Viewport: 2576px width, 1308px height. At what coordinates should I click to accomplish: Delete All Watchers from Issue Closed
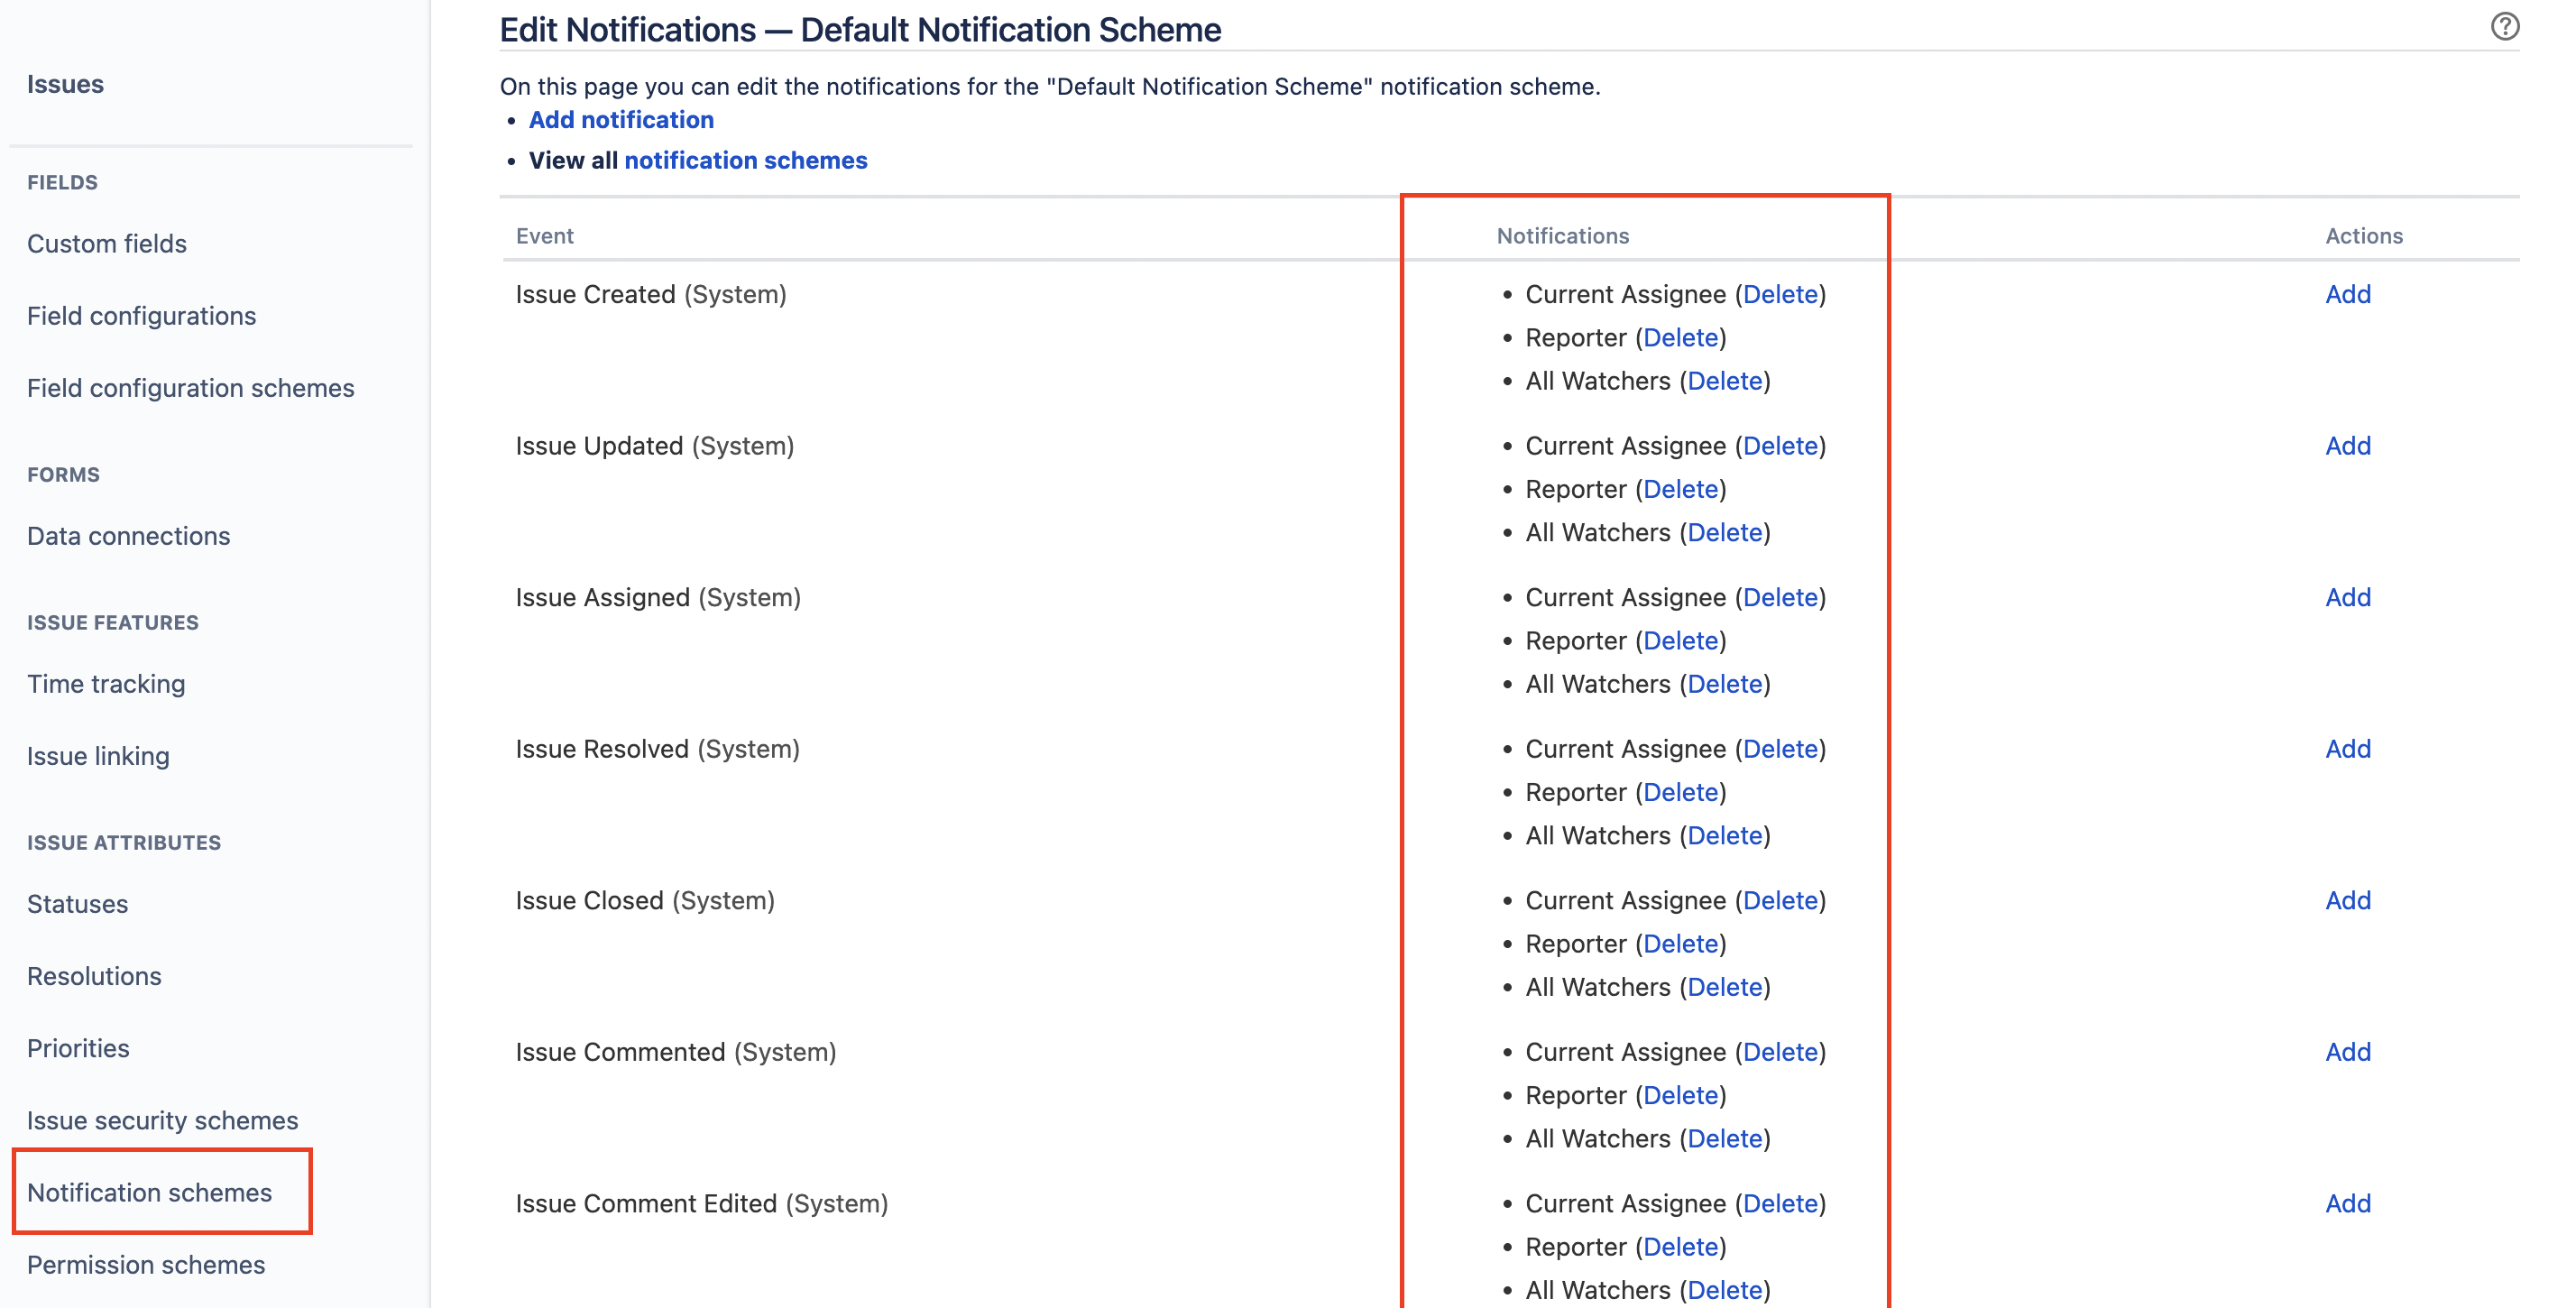click(x=1725, y=988)
